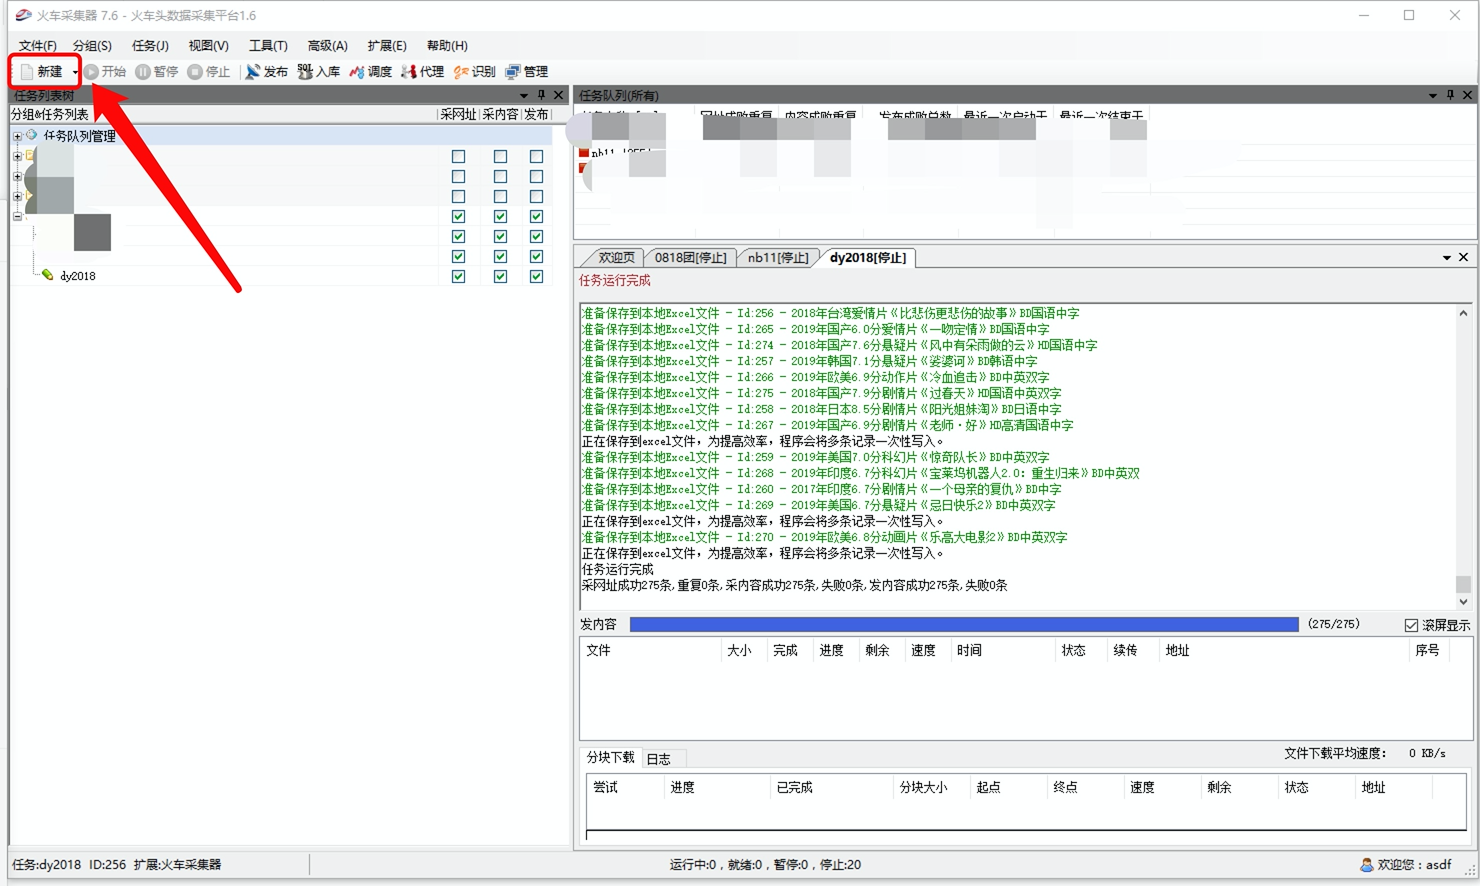Image resolution: width=1480 pixels, height=886 pixels.
Task: Click the red 任务运行完成 status text
Action: (x=614, y=280)
